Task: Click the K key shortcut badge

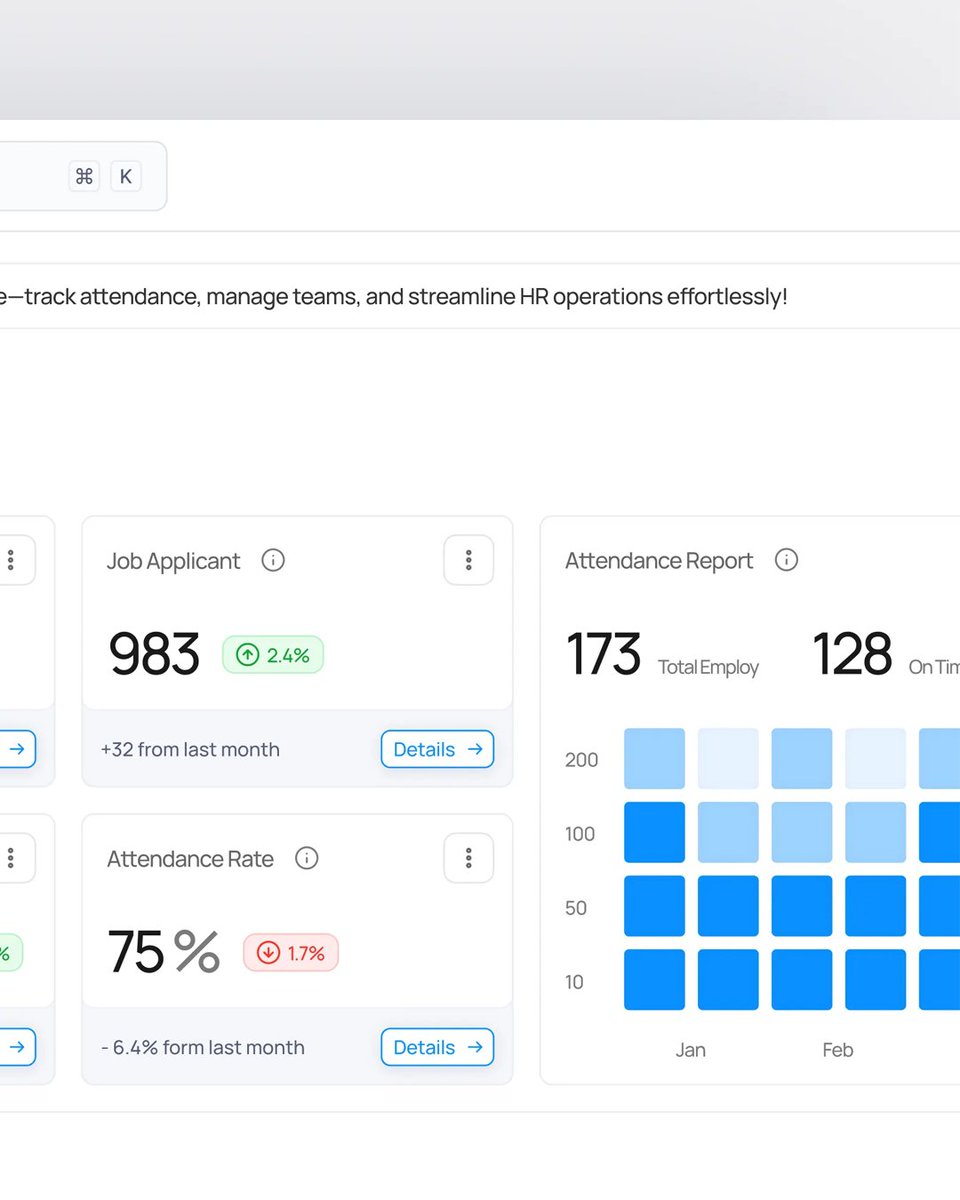Action: 126,176
